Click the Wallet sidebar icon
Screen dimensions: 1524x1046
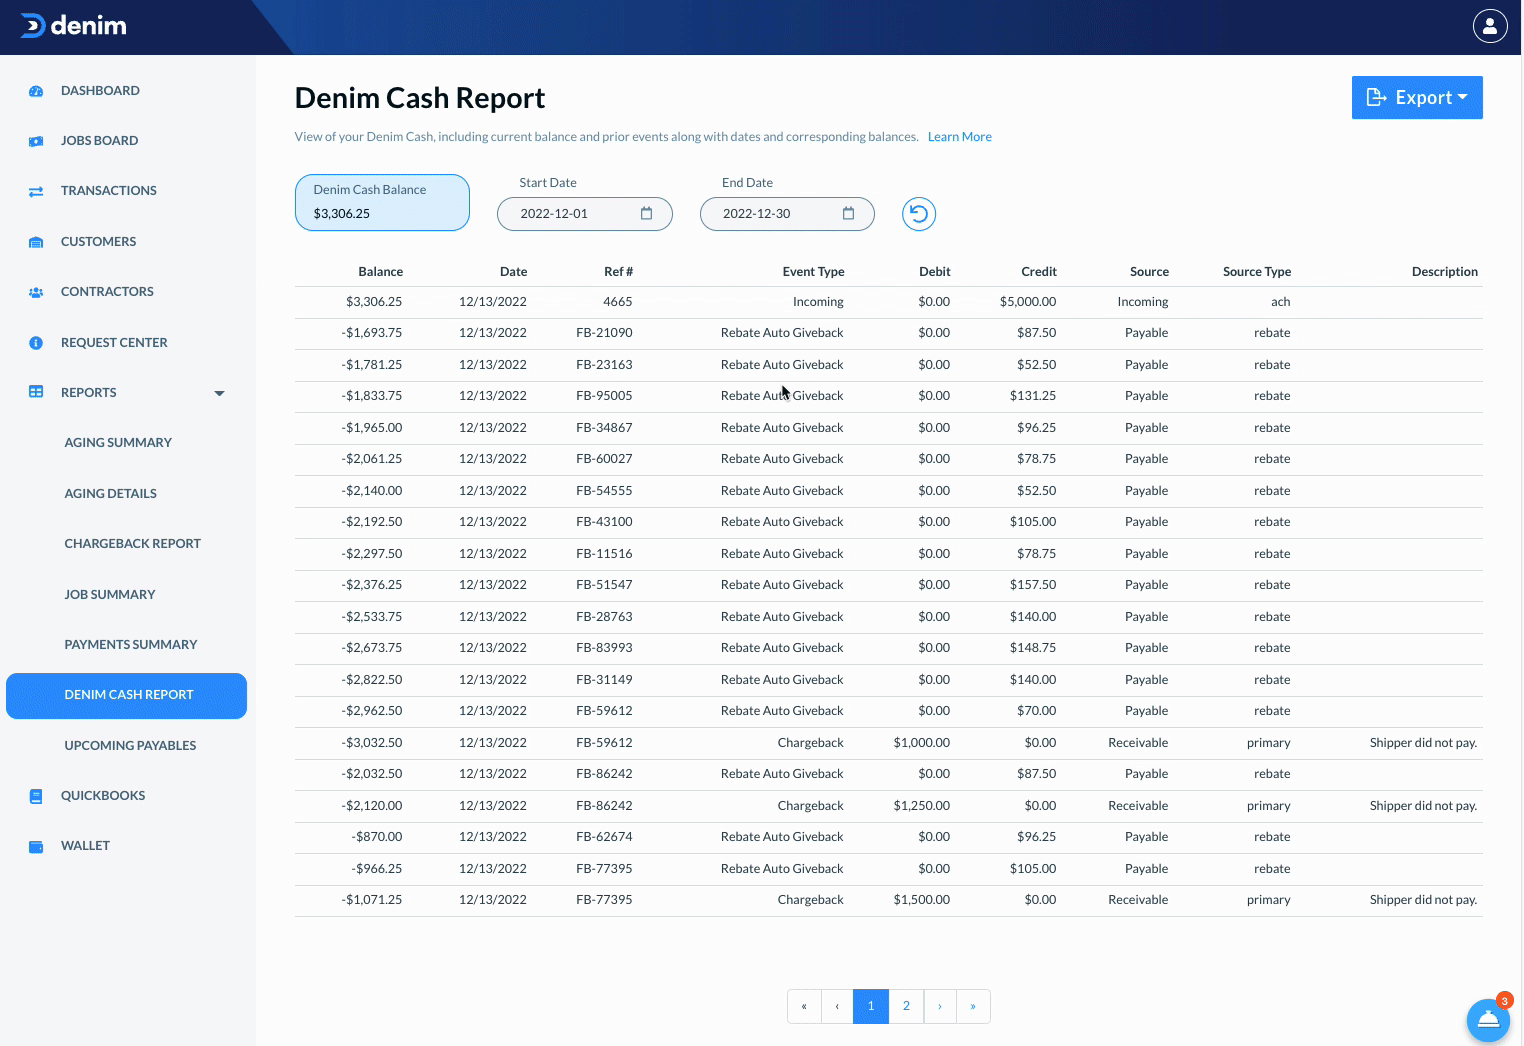[36, 846]
